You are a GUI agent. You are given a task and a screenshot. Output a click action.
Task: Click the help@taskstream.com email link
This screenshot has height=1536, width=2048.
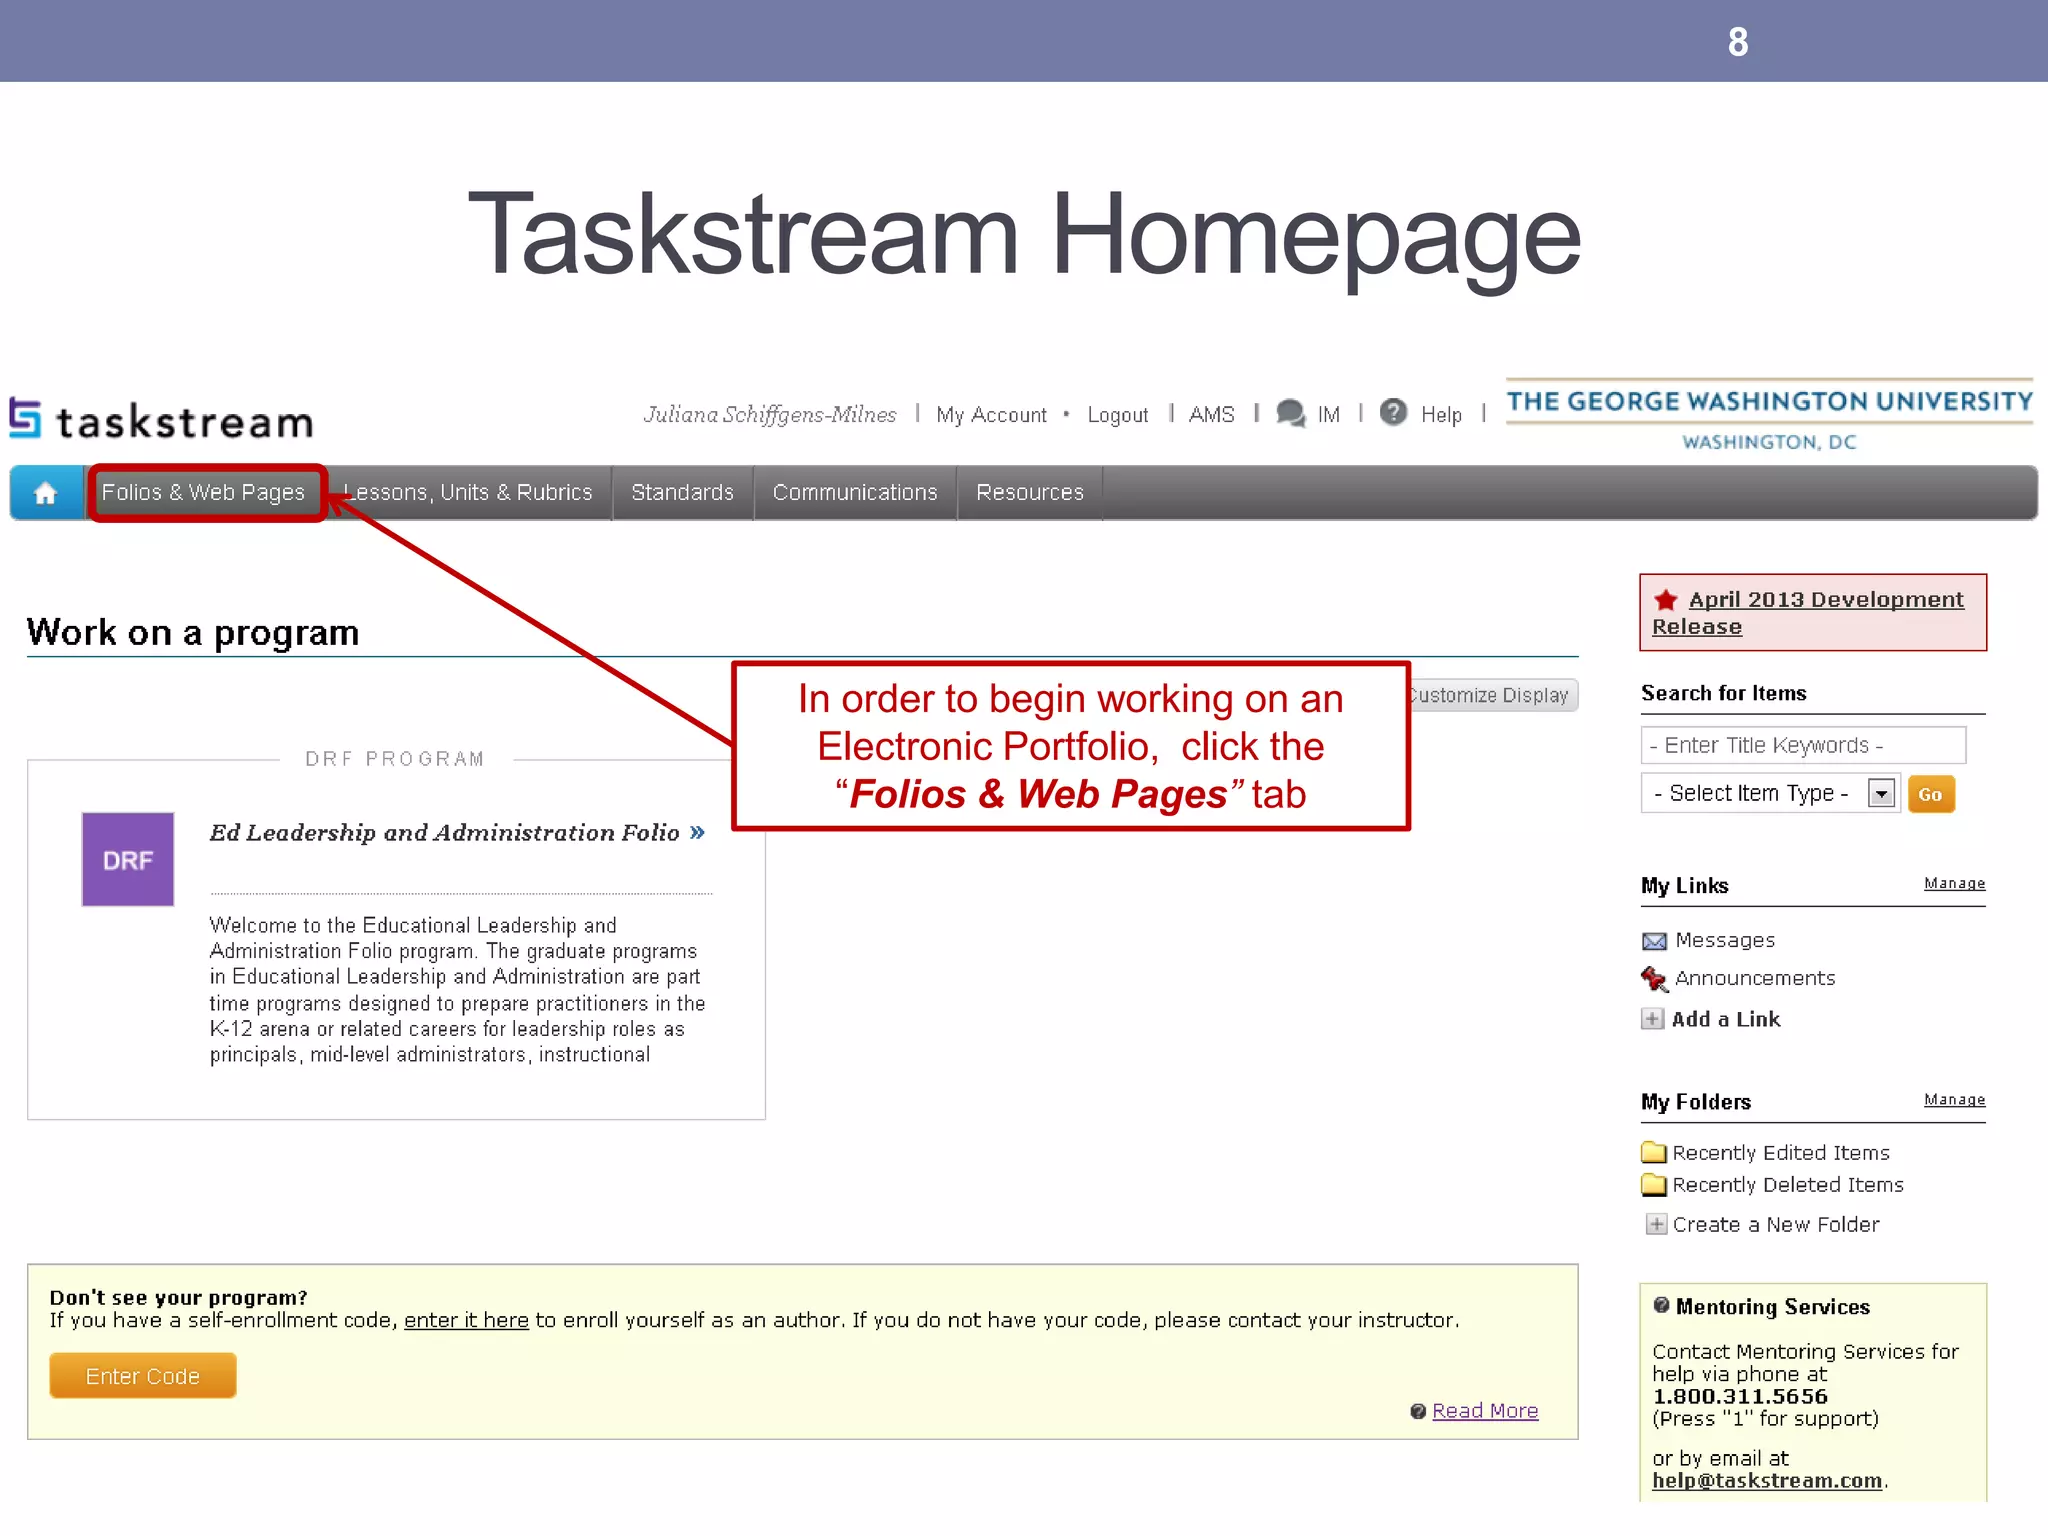1767,1481
